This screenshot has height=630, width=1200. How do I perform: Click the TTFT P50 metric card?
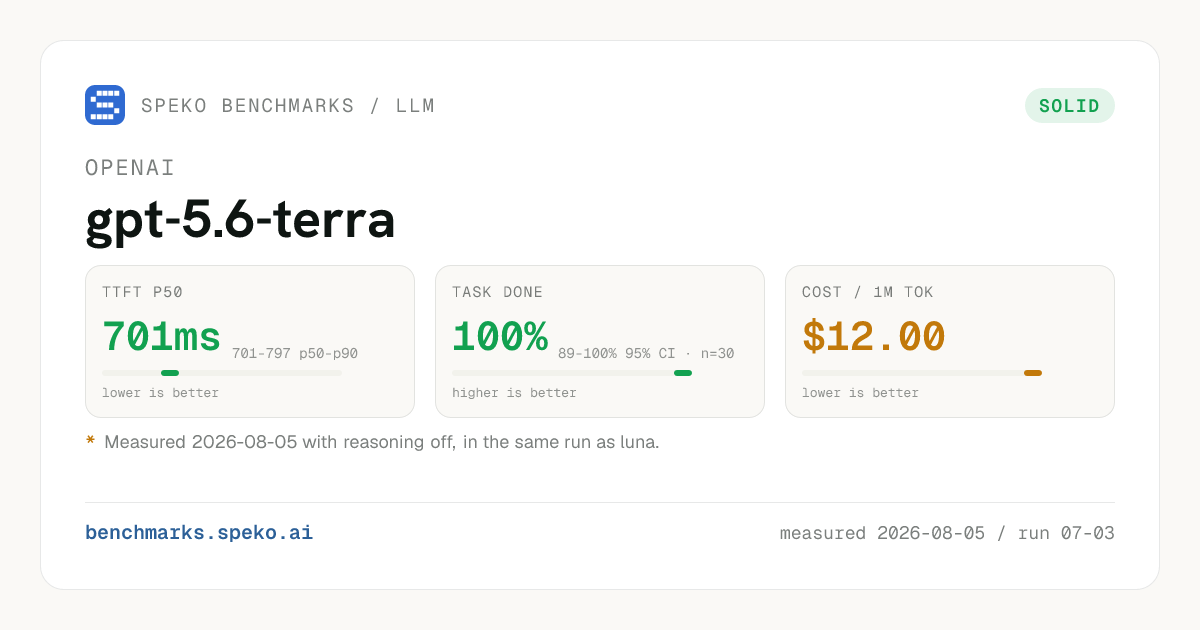point(250,341)
